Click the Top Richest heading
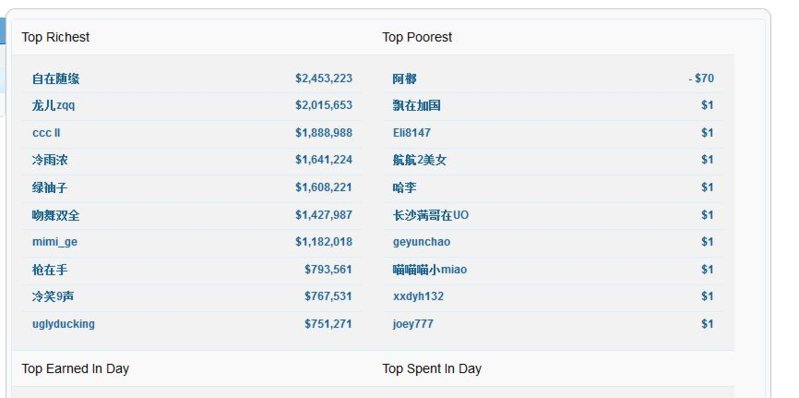 coord(56,37)
